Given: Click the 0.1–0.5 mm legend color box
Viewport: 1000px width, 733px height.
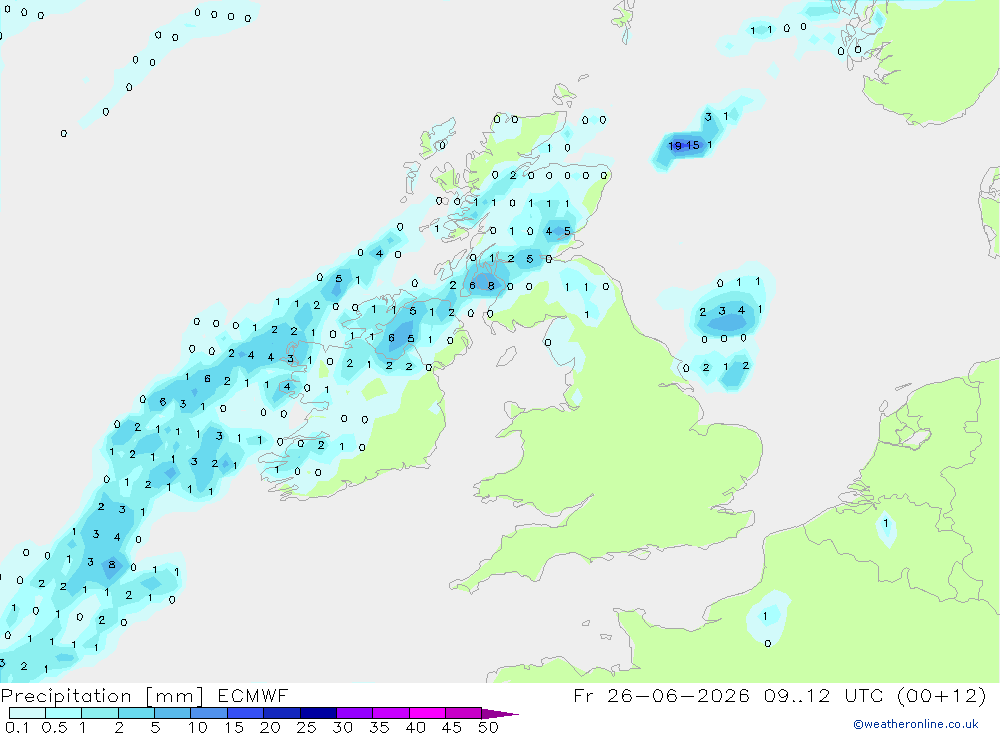Looking at the screenshot, I should (x=27, y=713).
